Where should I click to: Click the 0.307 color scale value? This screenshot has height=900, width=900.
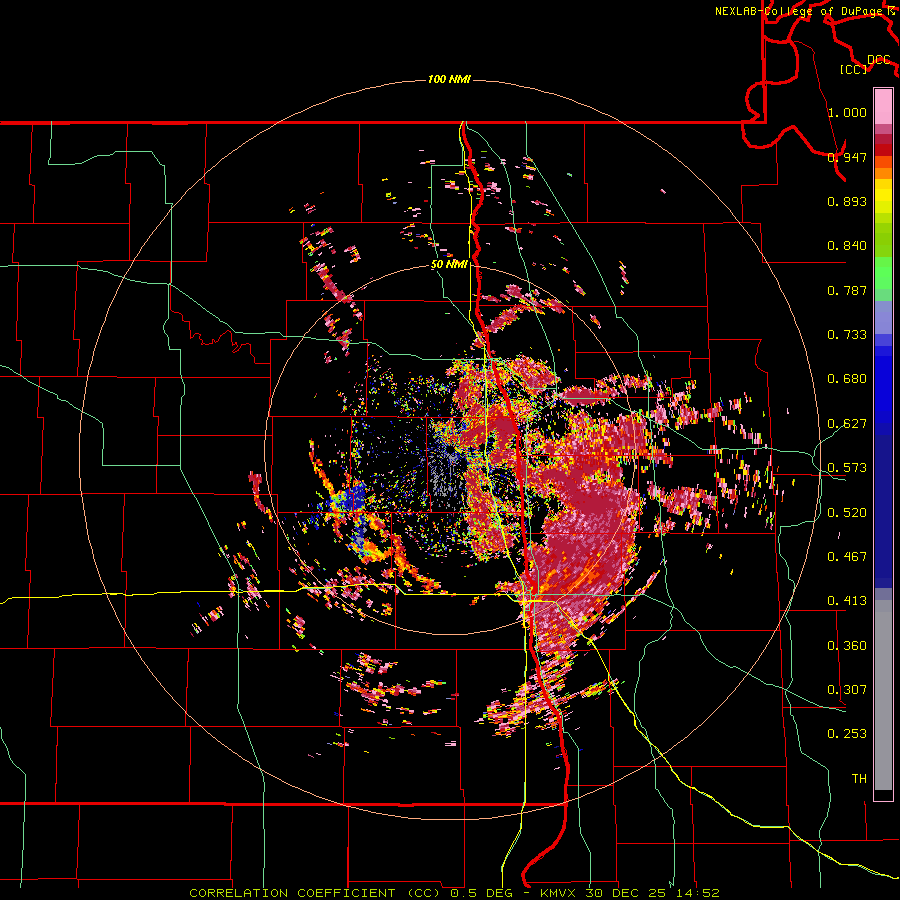pyautogui.click(x=847, y=690)
